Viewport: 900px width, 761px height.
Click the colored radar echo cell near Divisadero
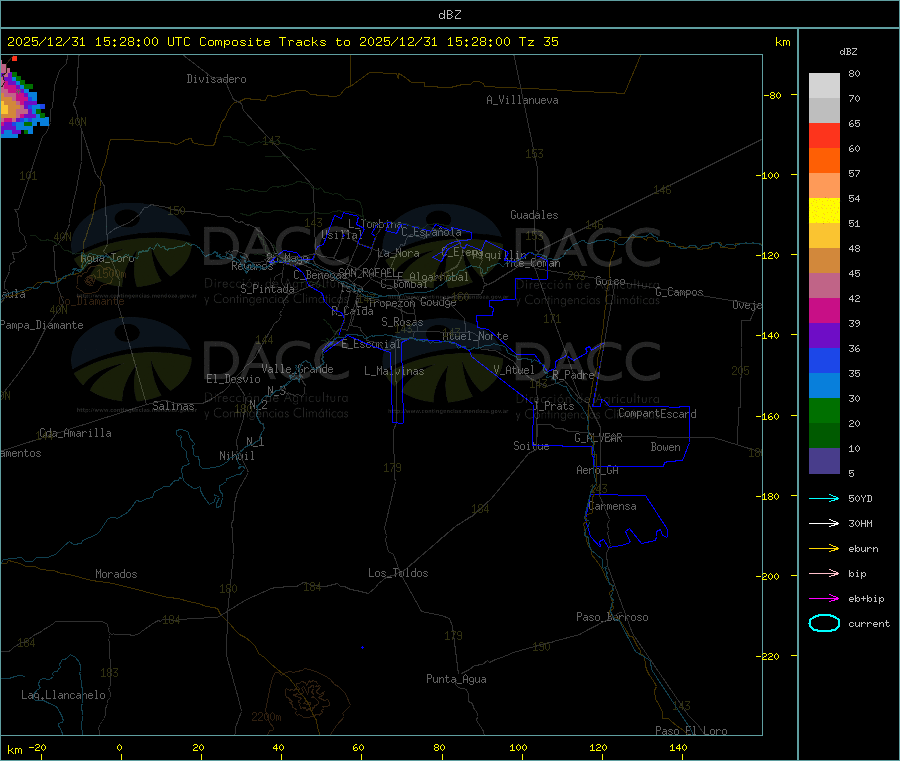coord(22,98)
